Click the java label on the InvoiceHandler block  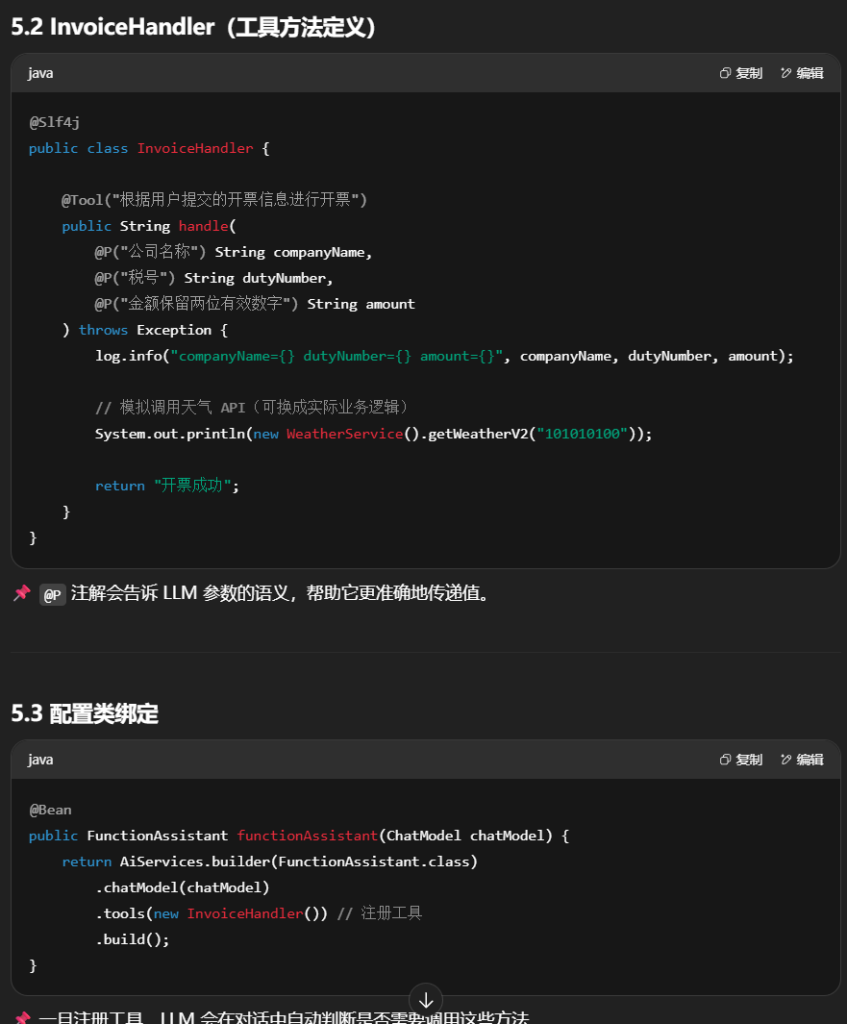pyautogui.click(x=41, y=73)
